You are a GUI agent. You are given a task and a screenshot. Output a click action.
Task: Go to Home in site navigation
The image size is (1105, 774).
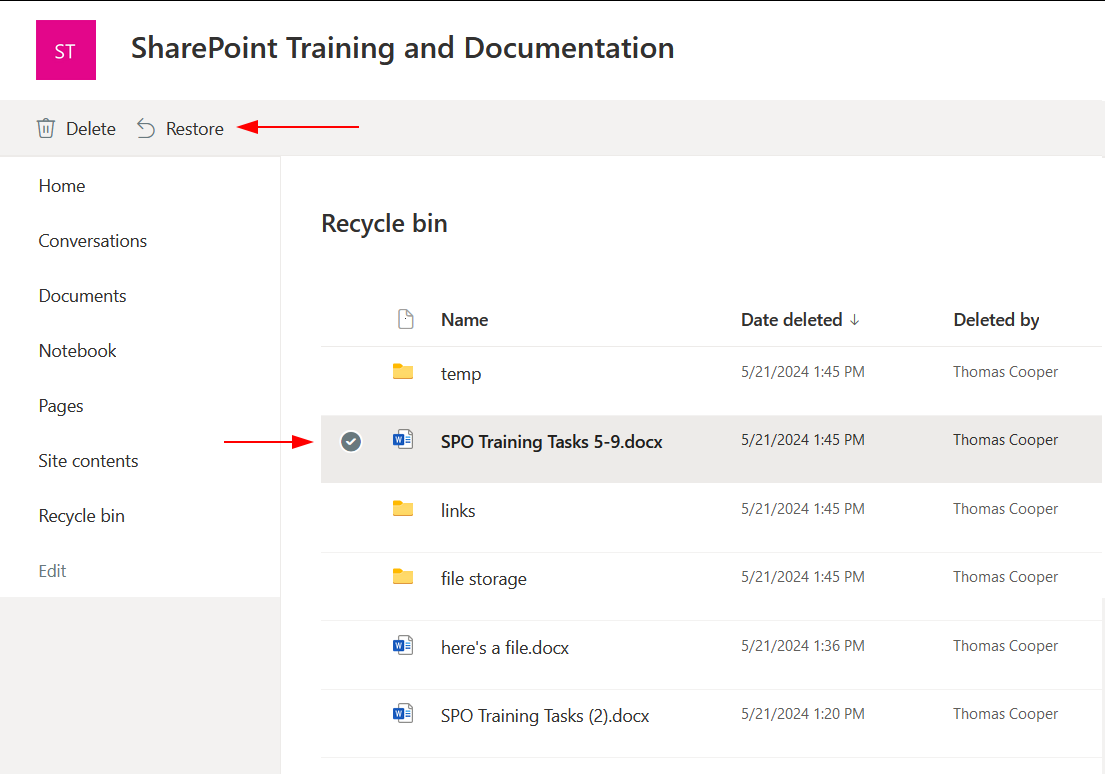62,186
